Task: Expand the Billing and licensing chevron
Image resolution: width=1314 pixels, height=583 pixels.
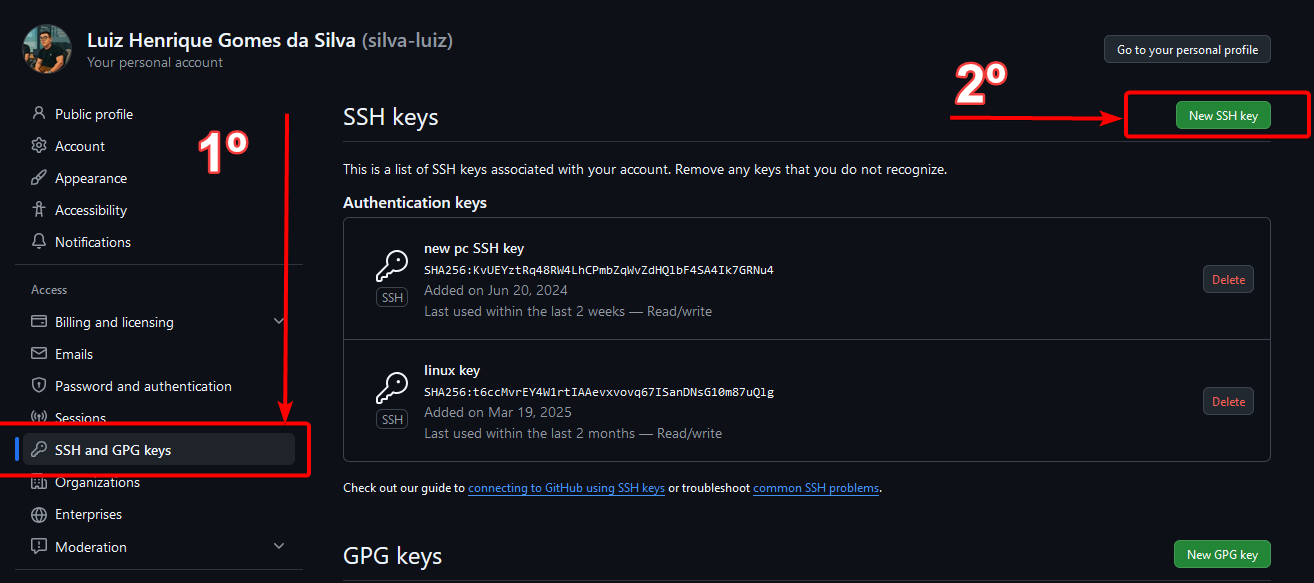Action: (279, 321)
